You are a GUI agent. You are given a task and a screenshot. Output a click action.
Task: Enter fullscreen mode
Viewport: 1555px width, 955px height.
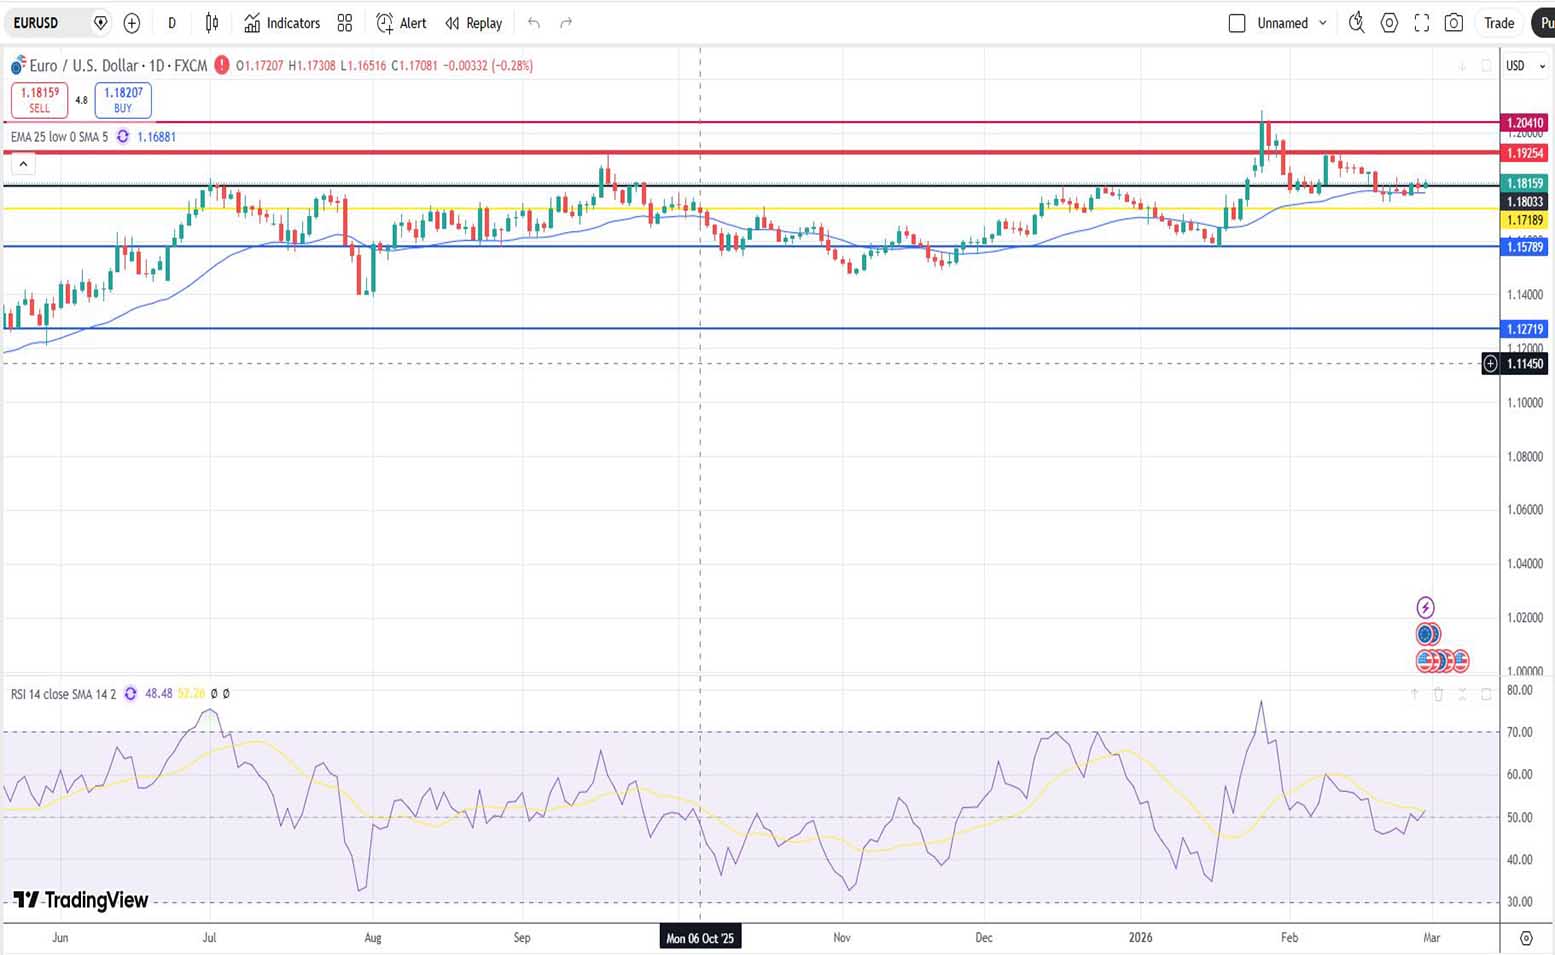1421,23
